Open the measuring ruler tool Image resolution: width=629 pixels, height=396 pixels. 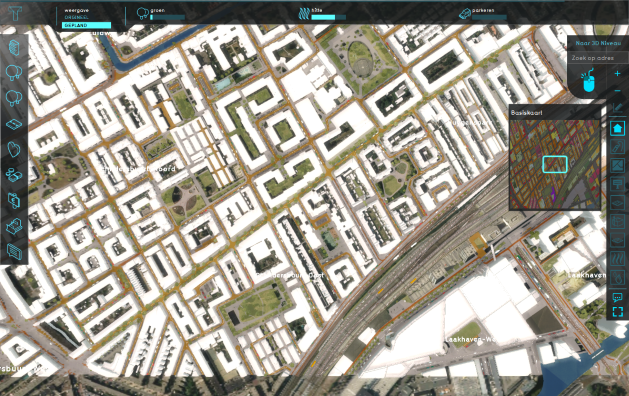coord(617,107)
